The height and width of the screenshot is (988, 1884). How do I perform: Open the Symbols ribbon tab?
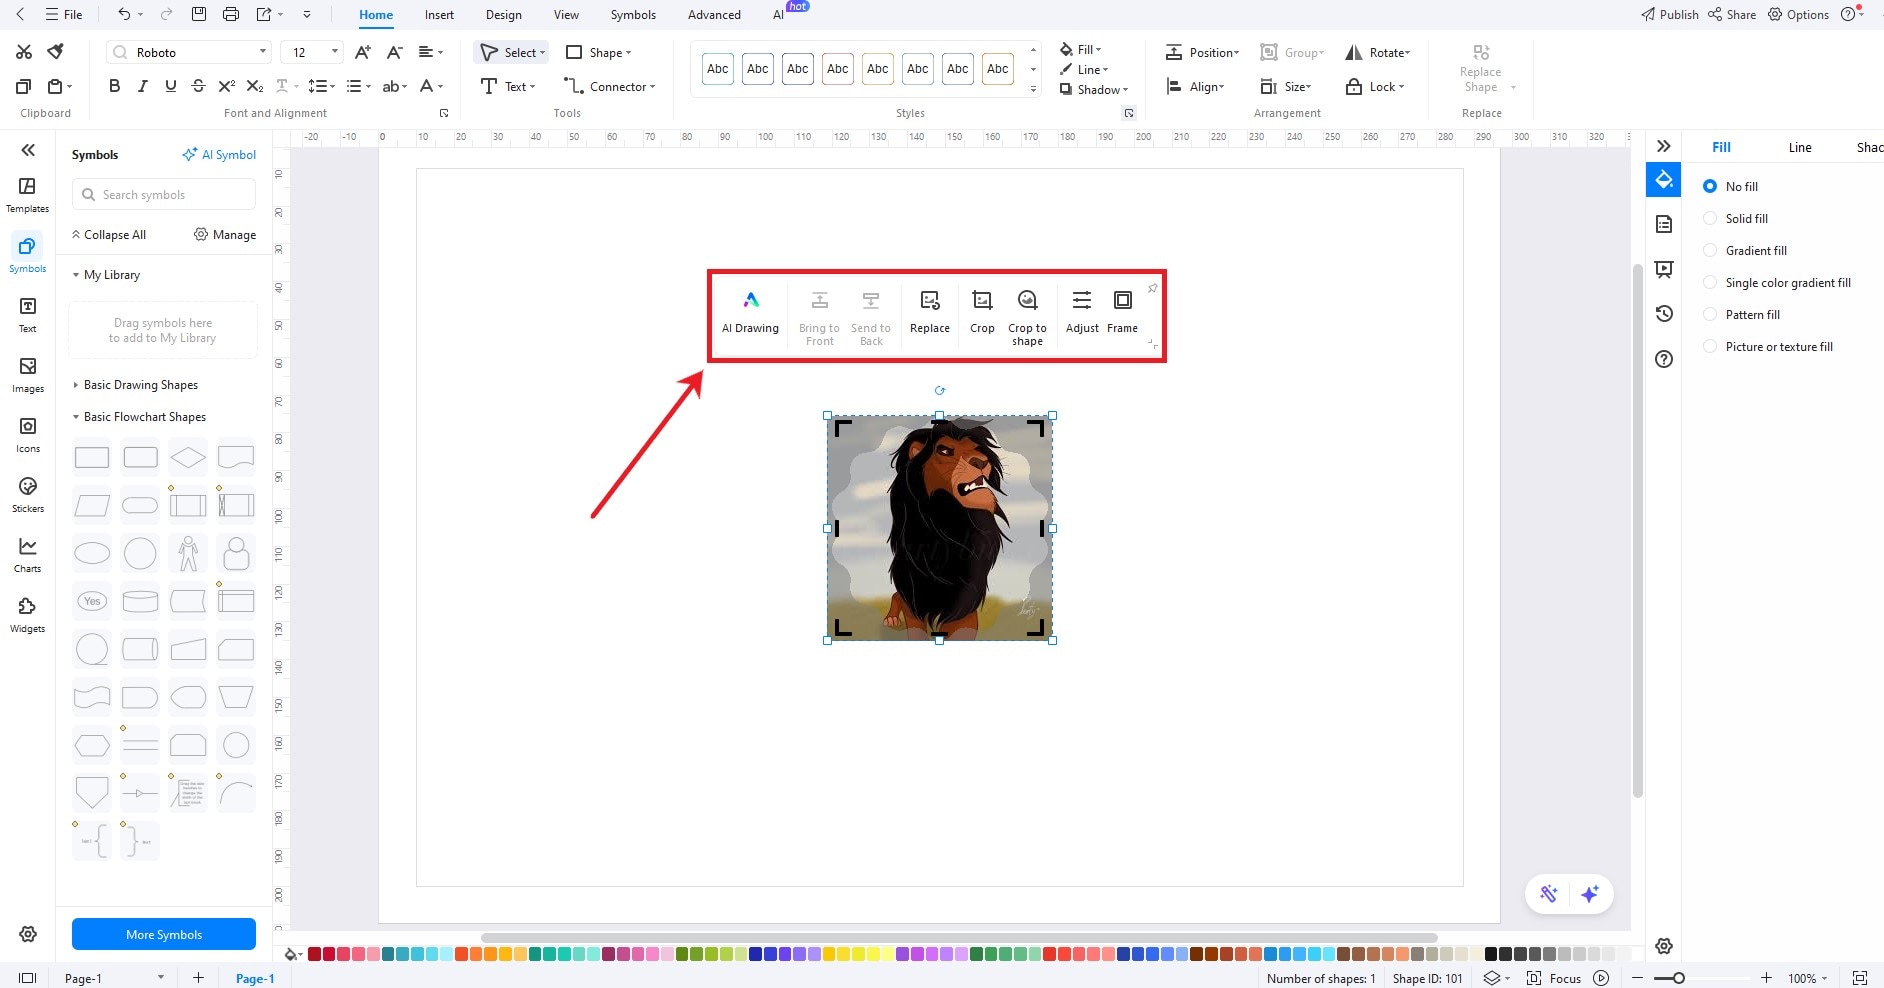pos(633,14)
